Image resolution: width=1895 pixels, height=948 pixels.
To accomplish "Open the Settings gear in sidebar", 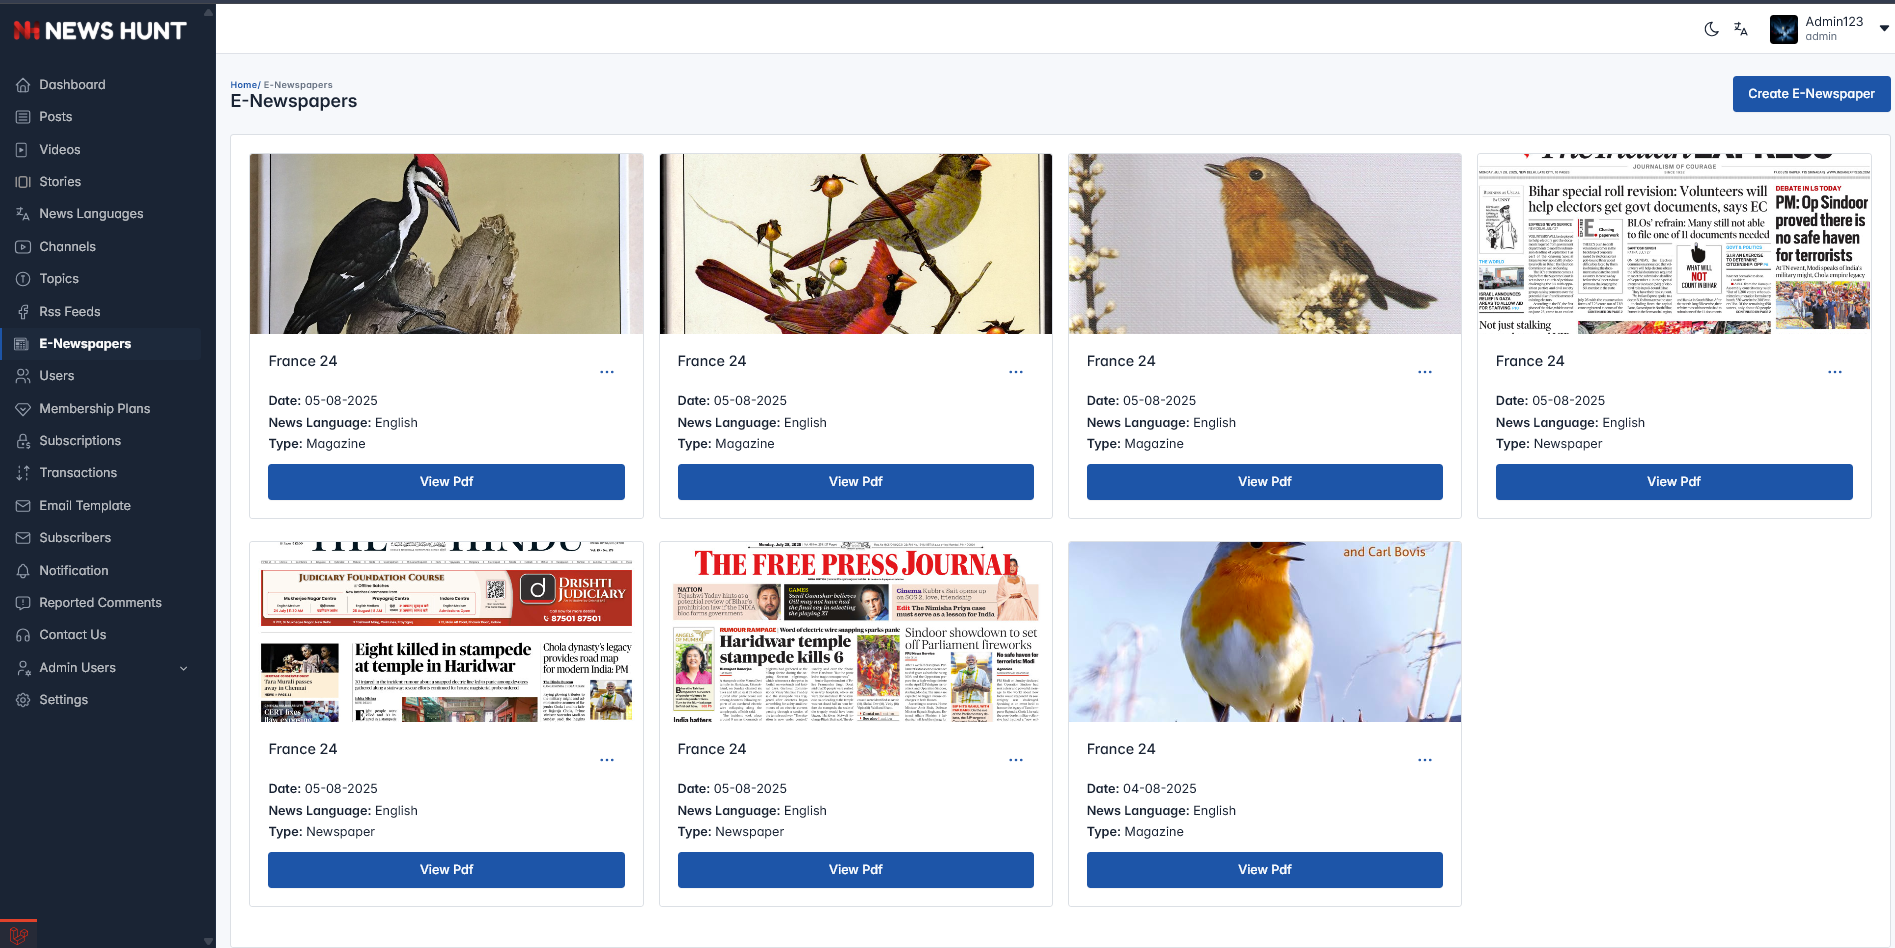I will point(23,700).
